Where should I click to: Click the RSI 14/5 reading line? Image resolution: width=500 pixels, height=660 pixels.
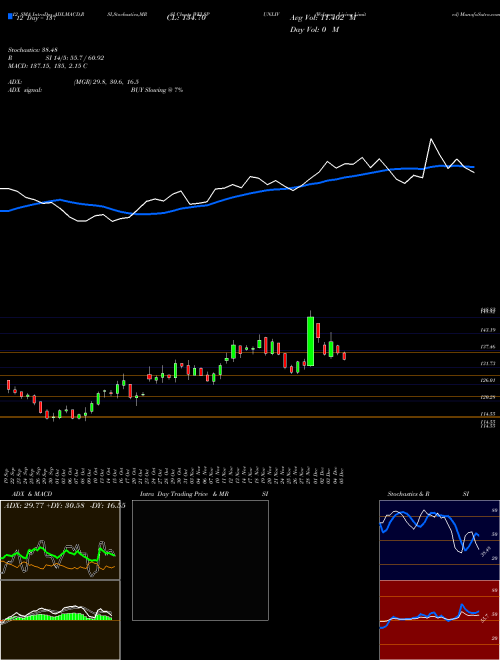coord(56,58)
